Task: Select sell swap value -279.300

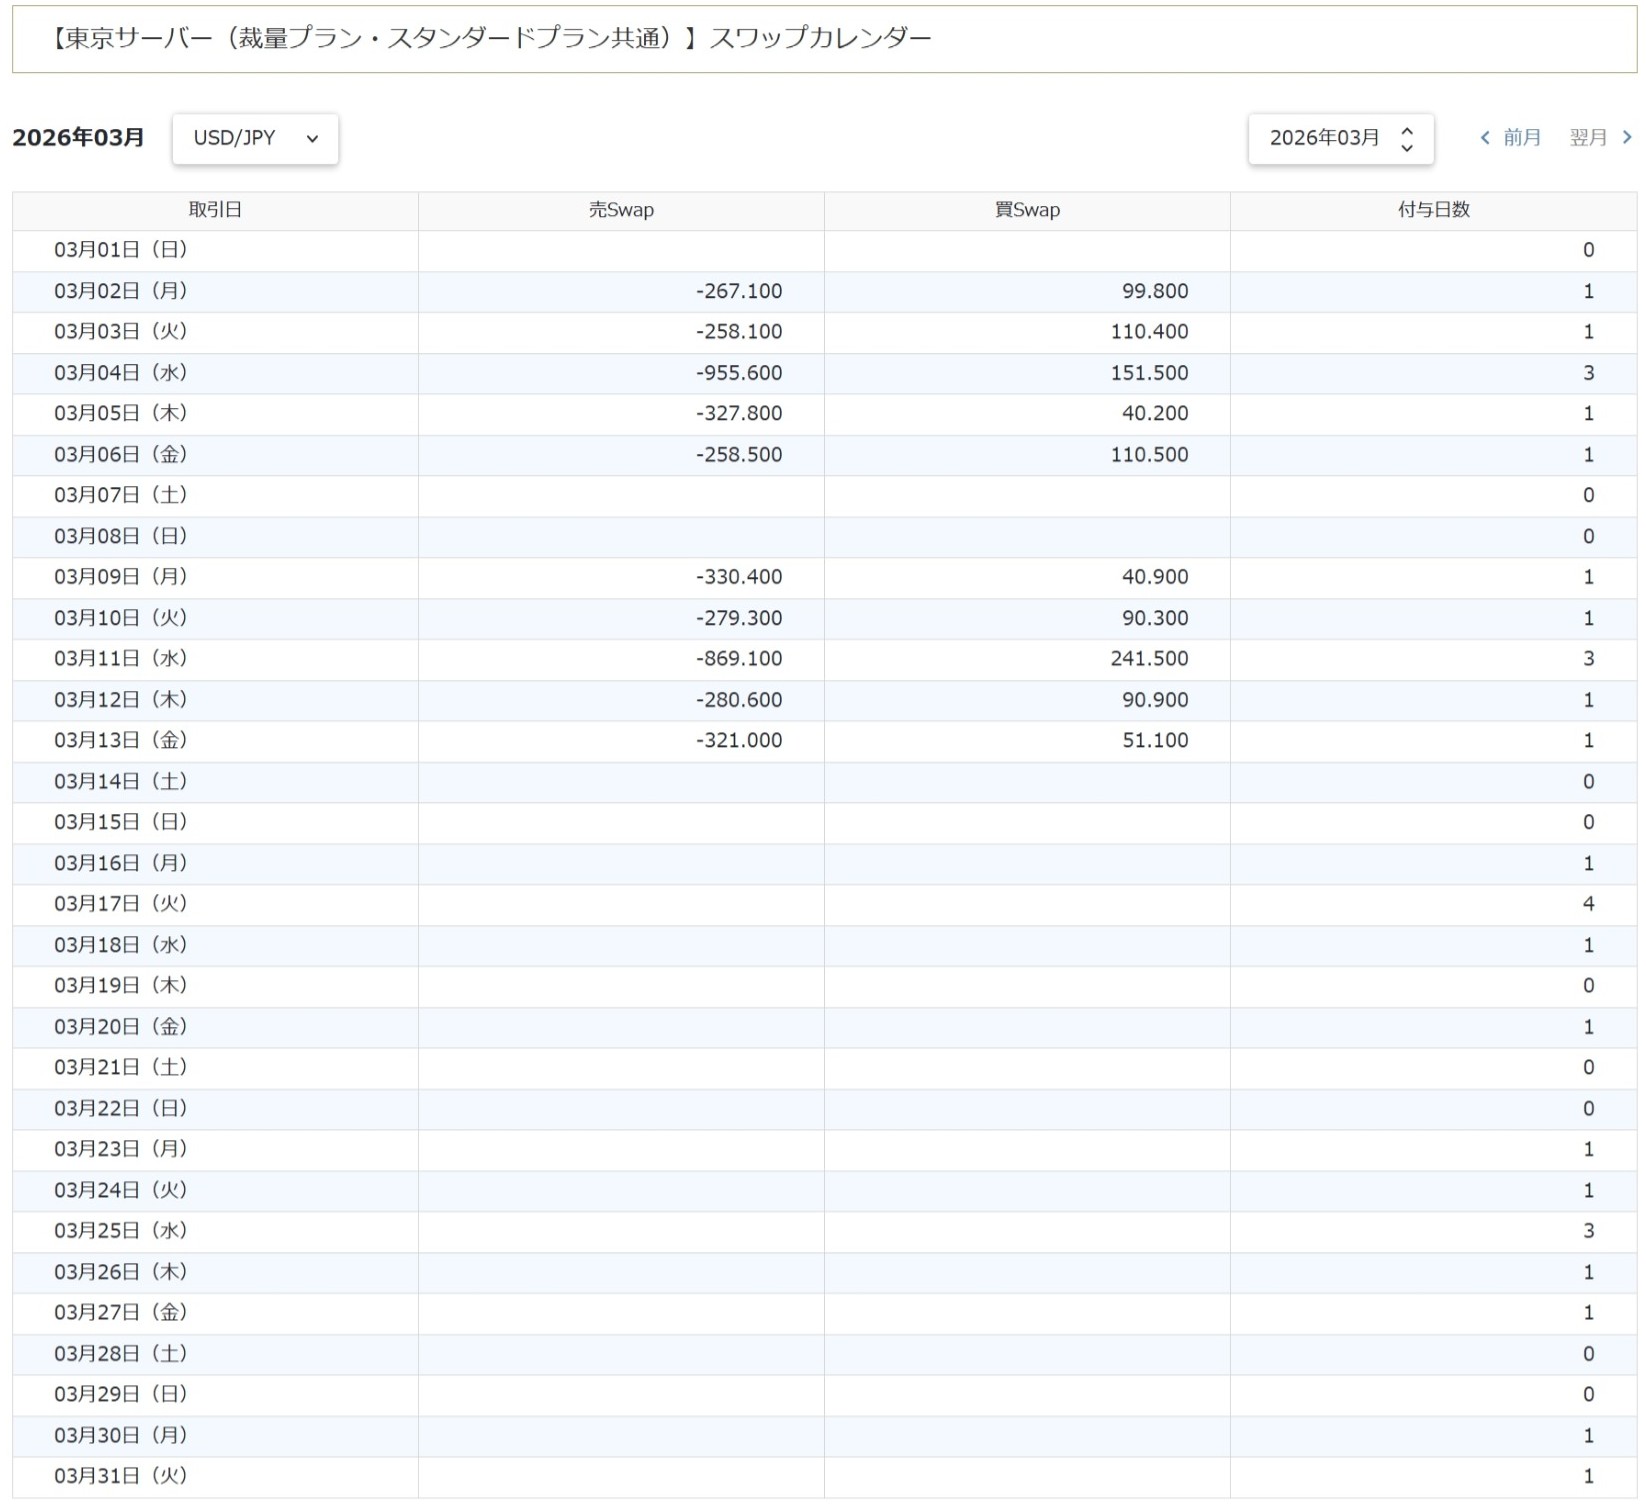Action: tap(739, 618)
